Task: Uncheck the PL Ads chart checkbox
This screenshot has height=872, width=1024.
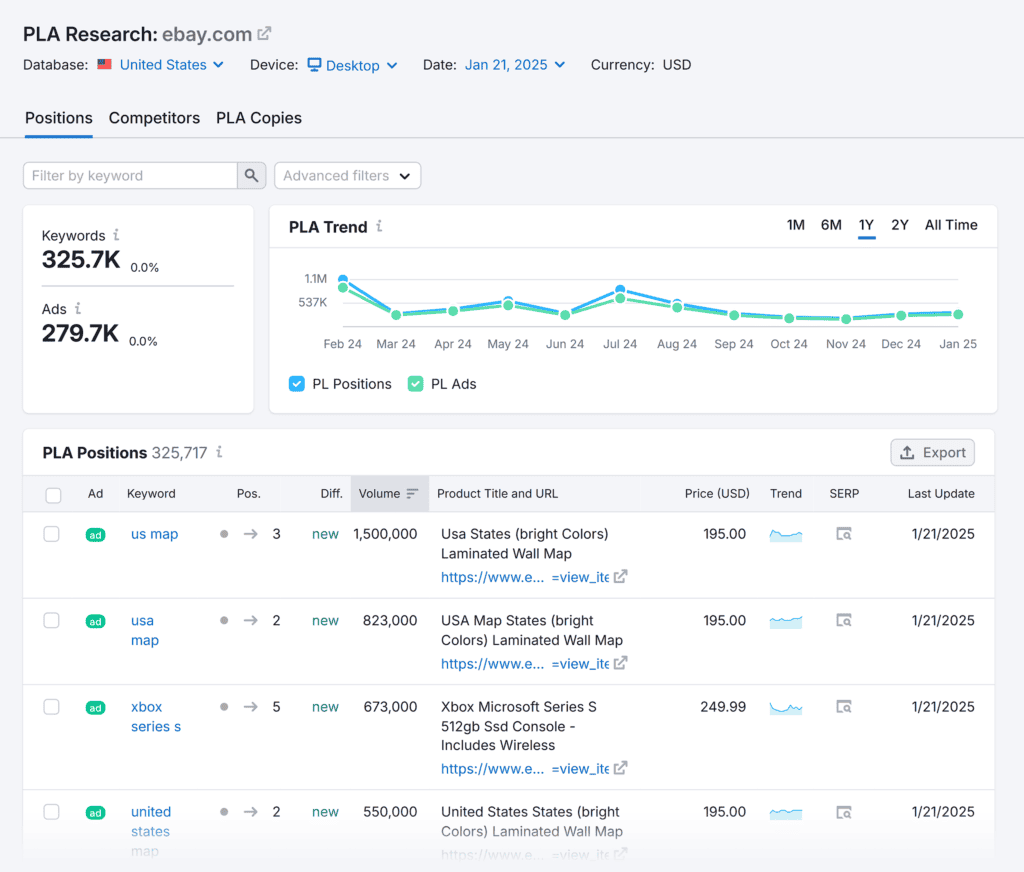Action: pos(415,384)
